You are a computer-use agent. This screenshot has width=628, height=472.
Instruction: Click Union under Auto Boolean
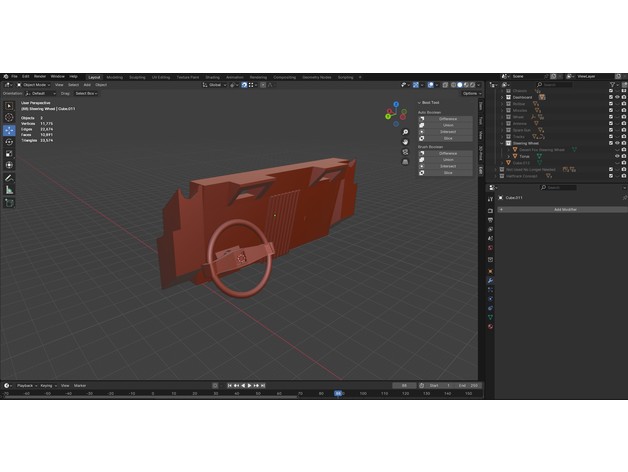click(447, 125)
